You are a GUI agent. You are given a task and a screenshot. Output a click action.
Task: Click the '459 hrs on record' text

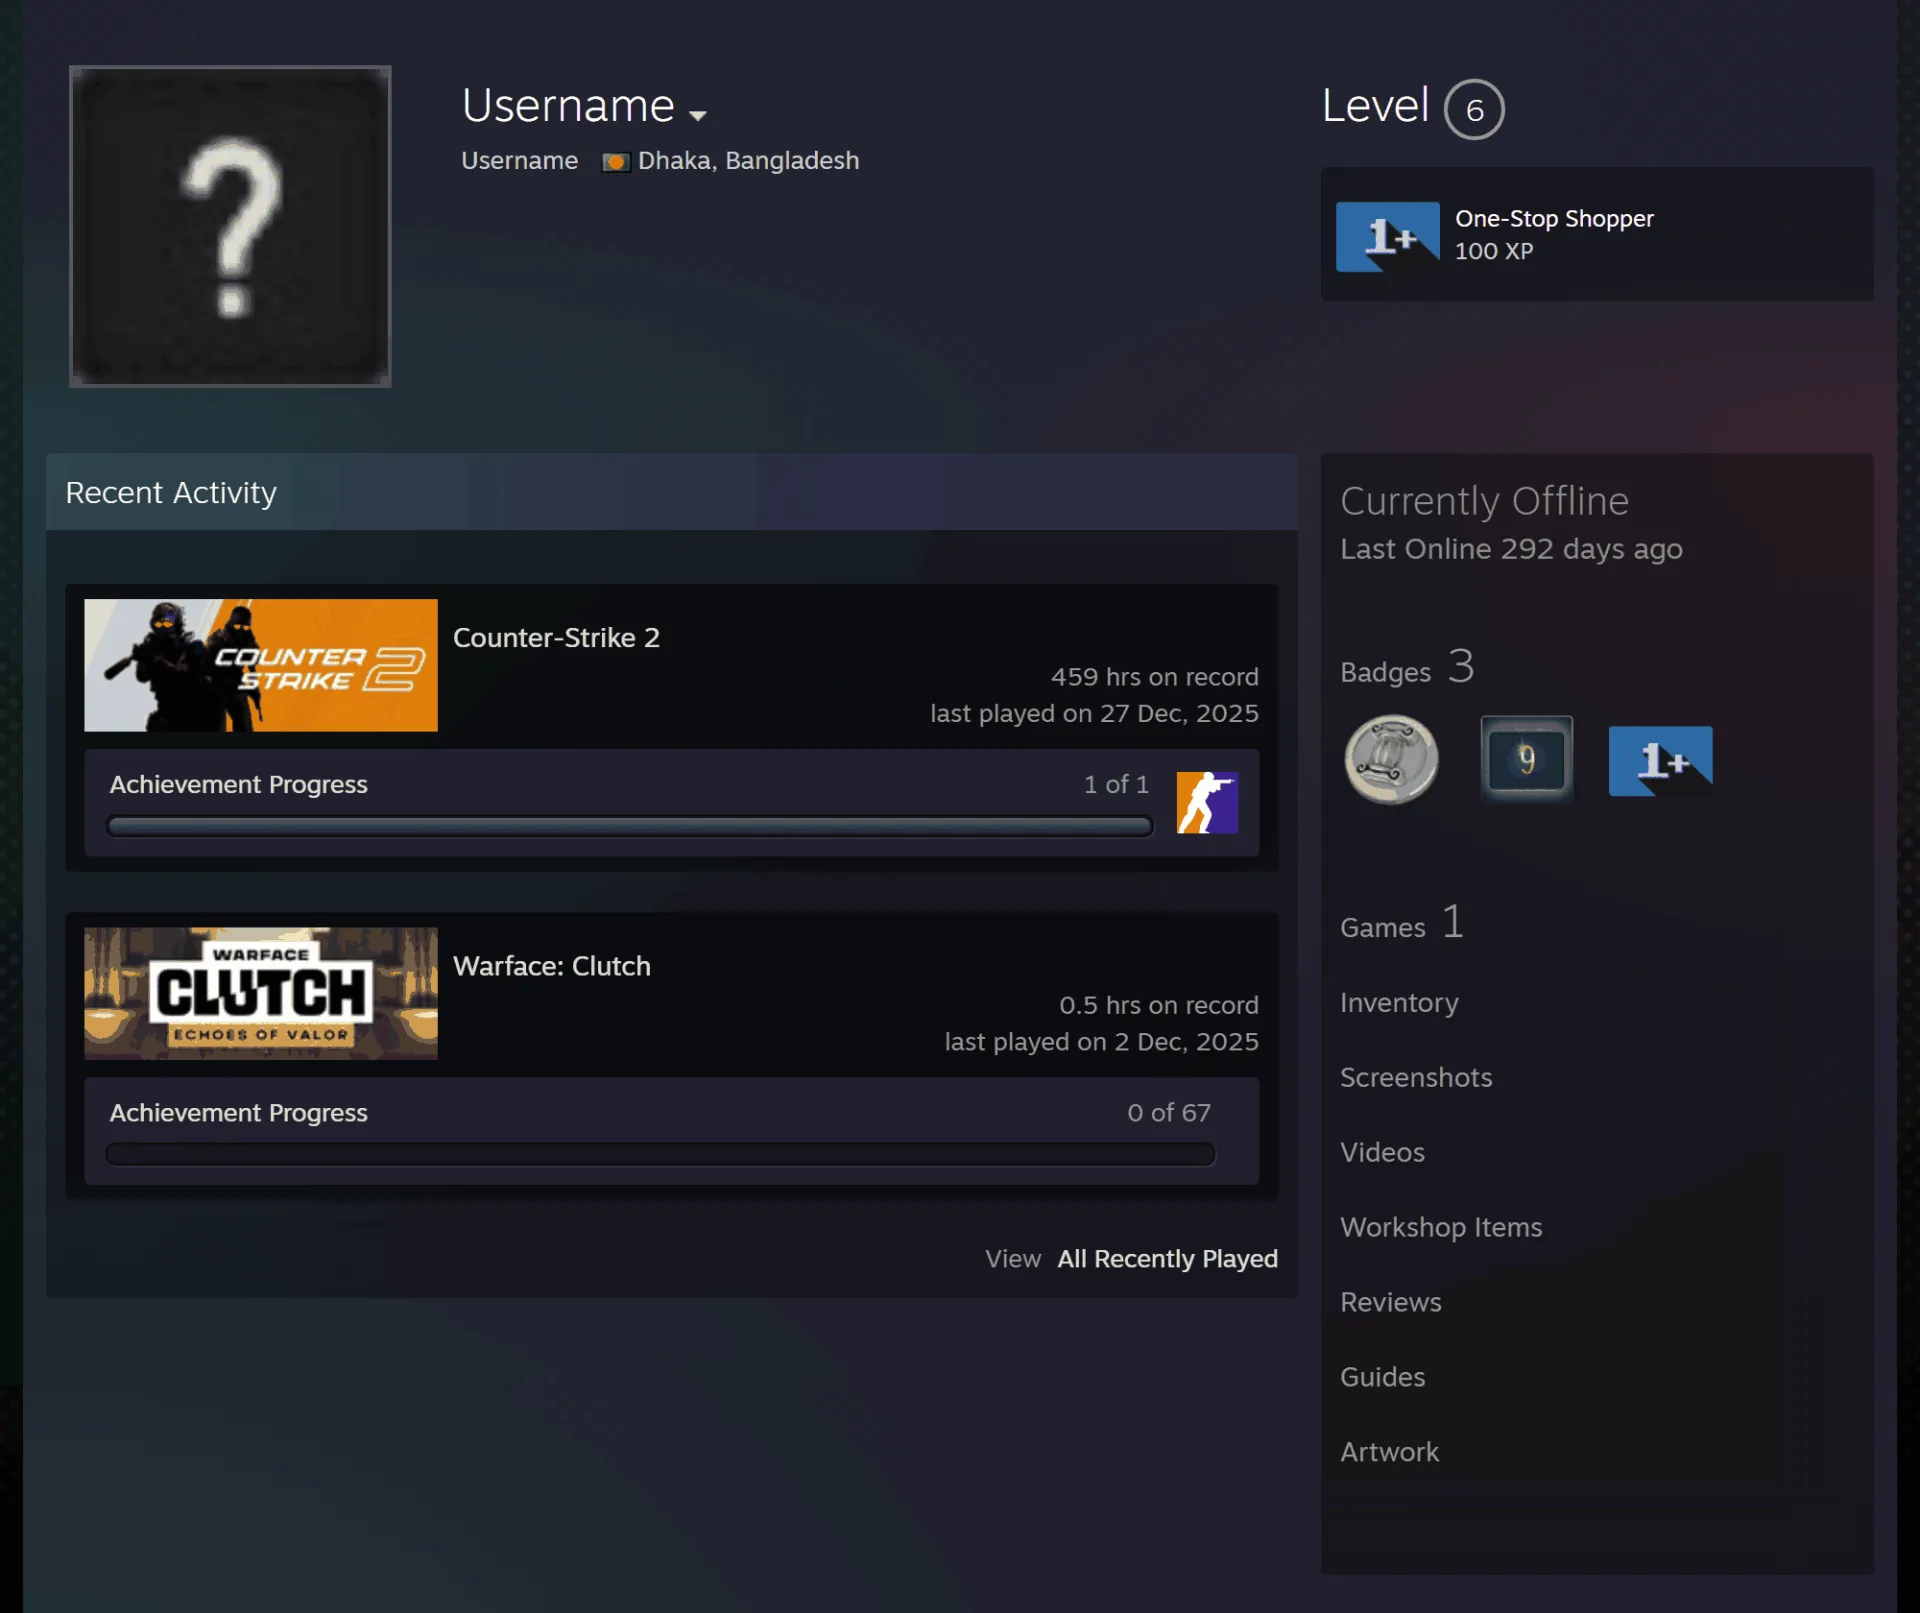(x=1154, y=677)
